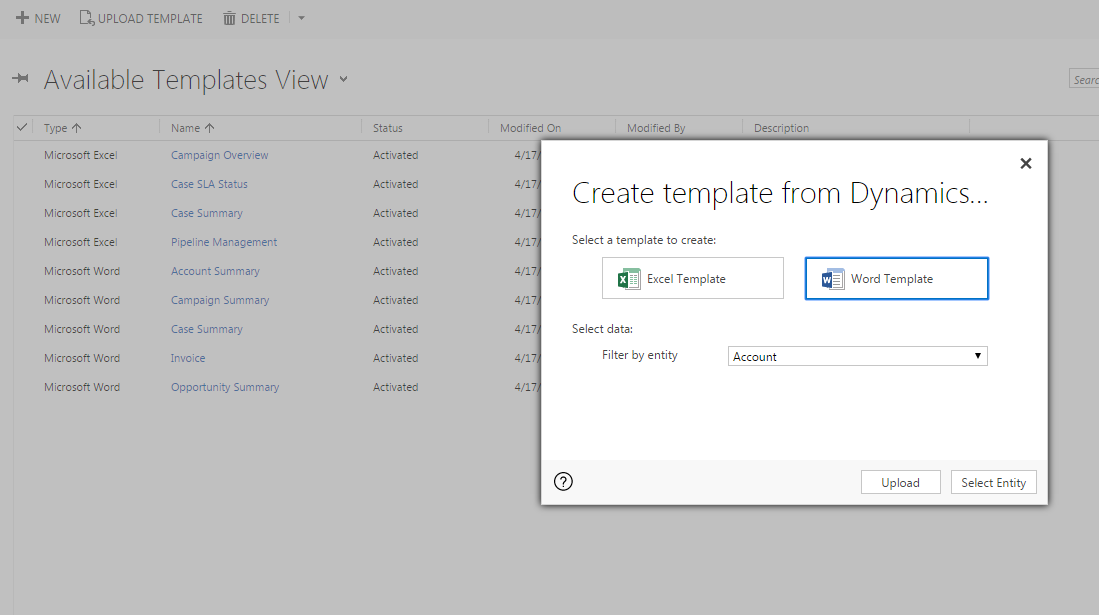Choose the Word Template option
The image size is (1099, 615).
(x=896, y=278)
